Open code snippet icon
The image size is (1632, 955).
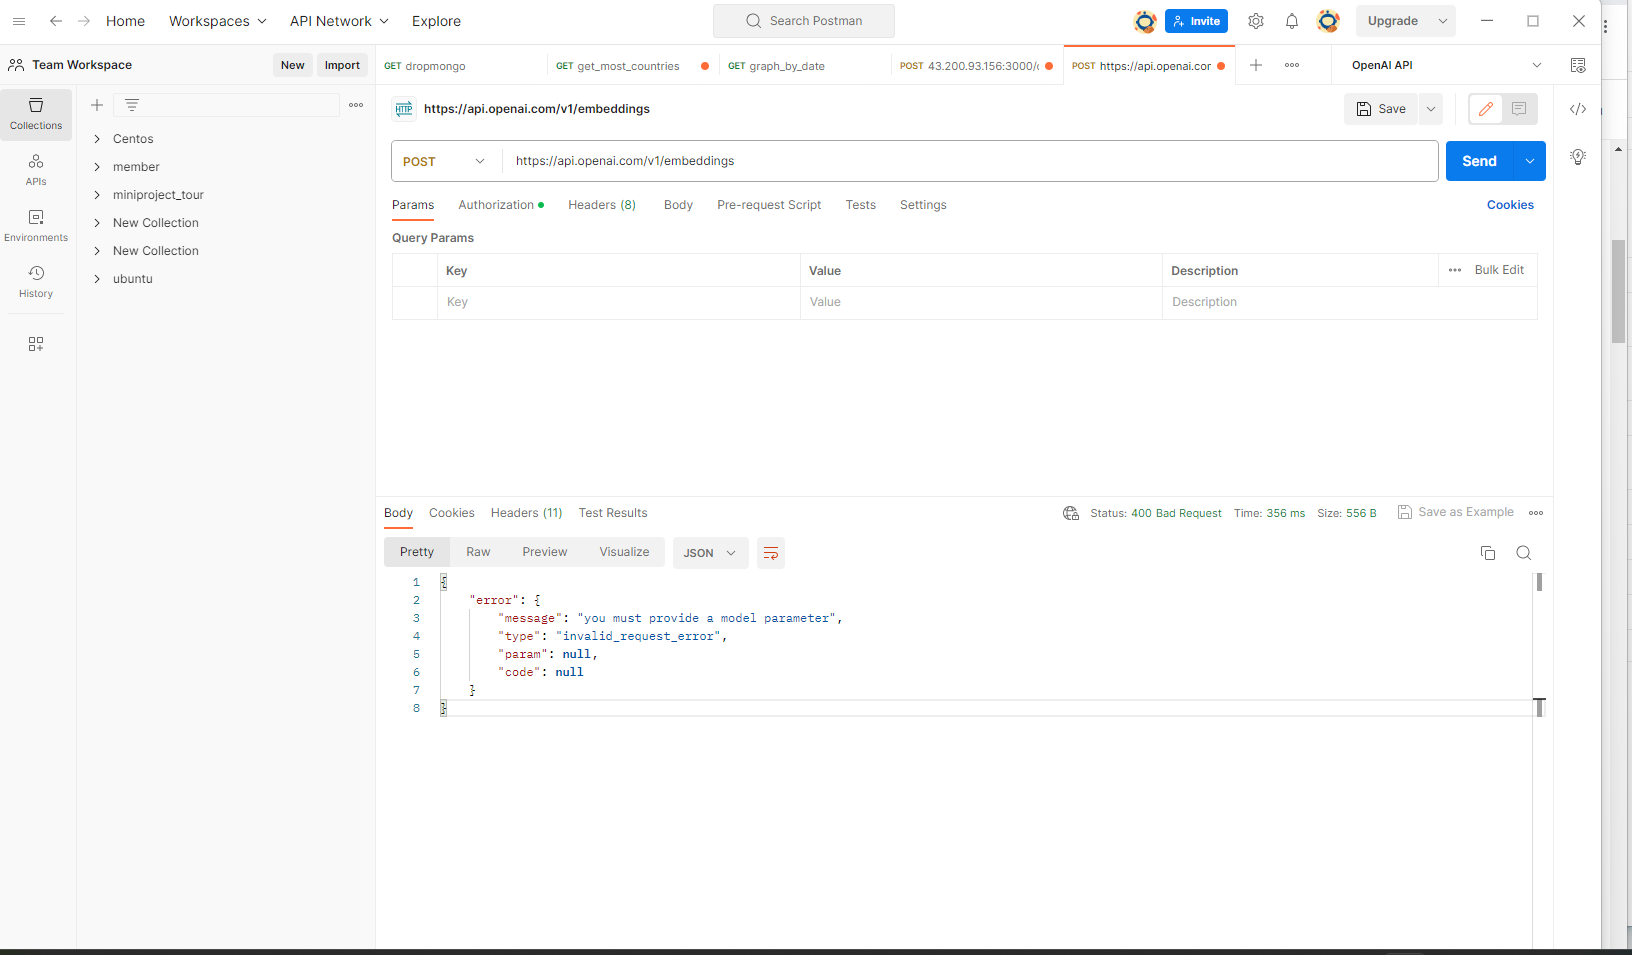point(1578,109)
